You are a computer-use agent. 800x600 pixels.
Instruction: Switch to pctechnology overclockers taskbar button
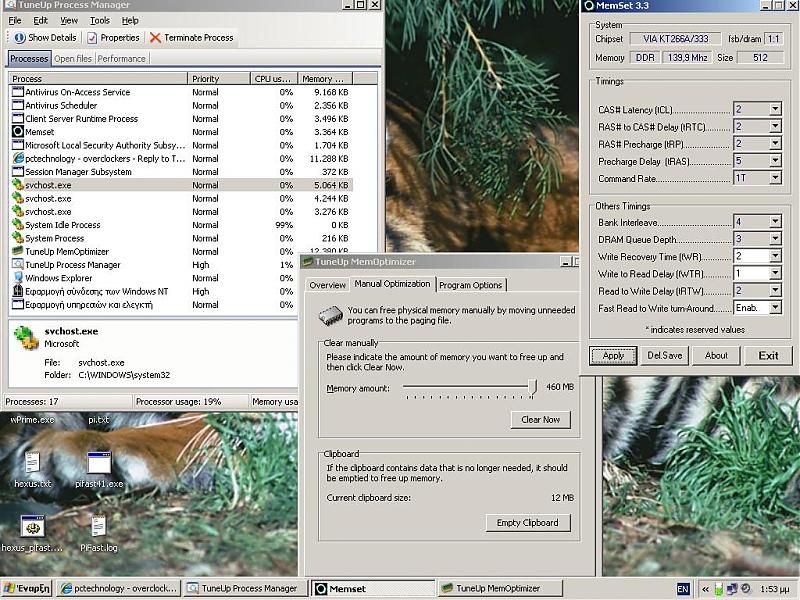pyautogui.click(x=118, y=589)
